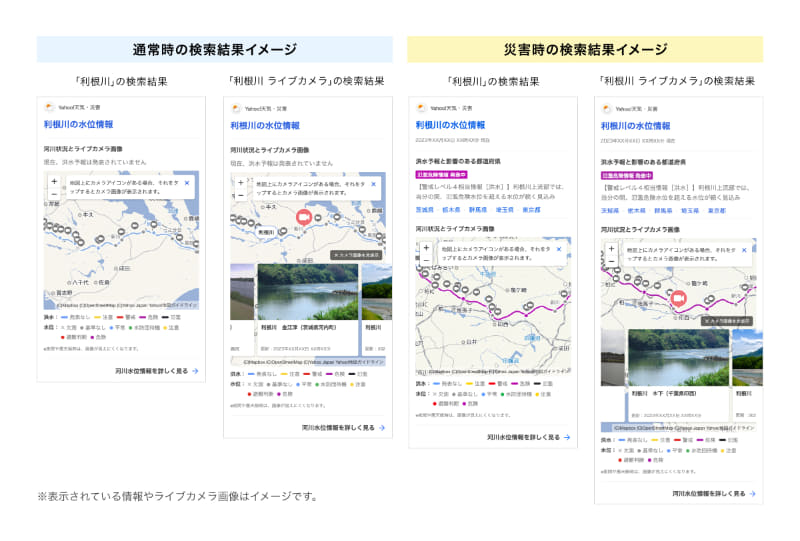This screenshot has height=541, width=800.
Task: Click Yahoo!天気 logo in normal-time ライブカメラ result
Action: 236,108
